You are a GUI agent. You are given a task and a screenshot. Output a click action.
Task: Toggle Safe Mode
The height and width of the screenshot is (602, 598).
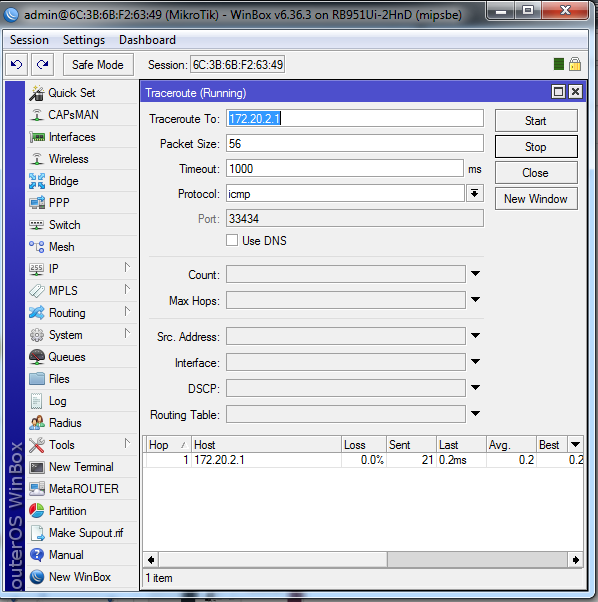(x=98, y=64)
